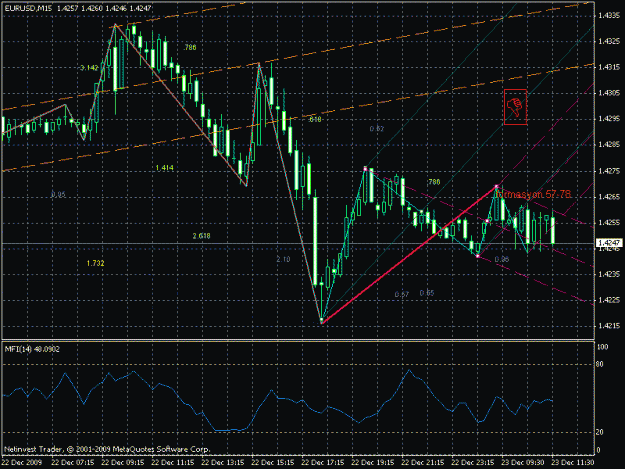
Task: Click the Netinvest Trader copyright text
Action: pyautogui.click(x=107, y=449)
